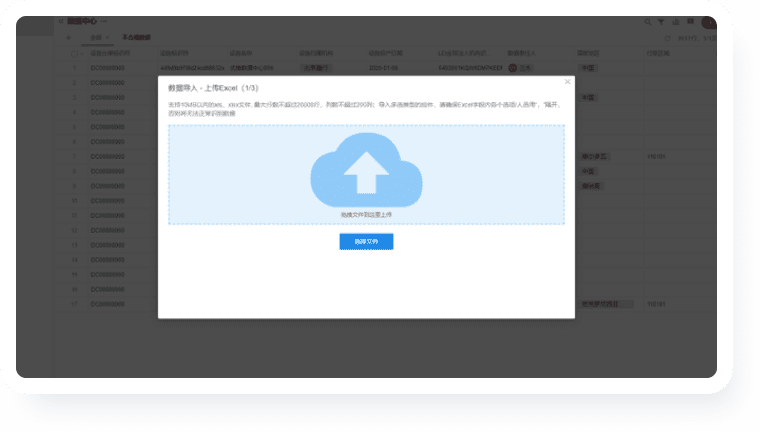Click the 2020 date cell in row 1
The image size is (760, 432).
[x=383, y=68]
